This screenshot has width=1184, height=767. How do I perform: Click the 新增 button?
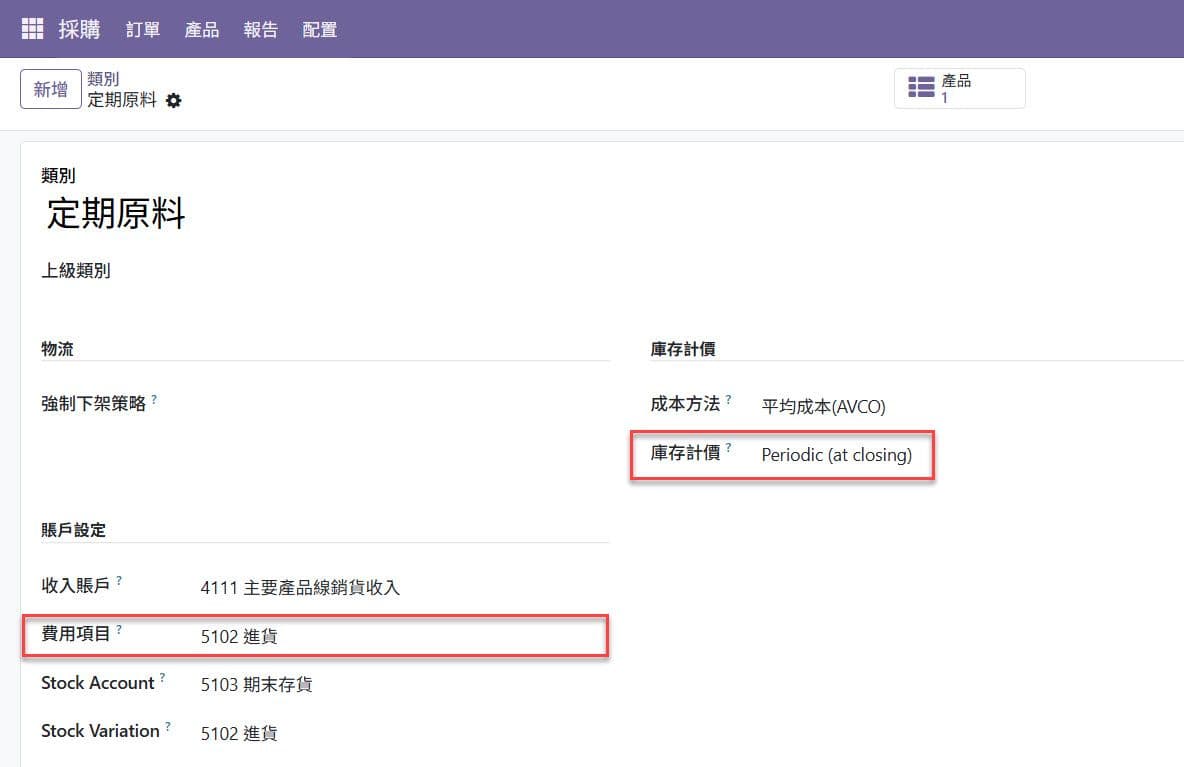coord(51,89)
